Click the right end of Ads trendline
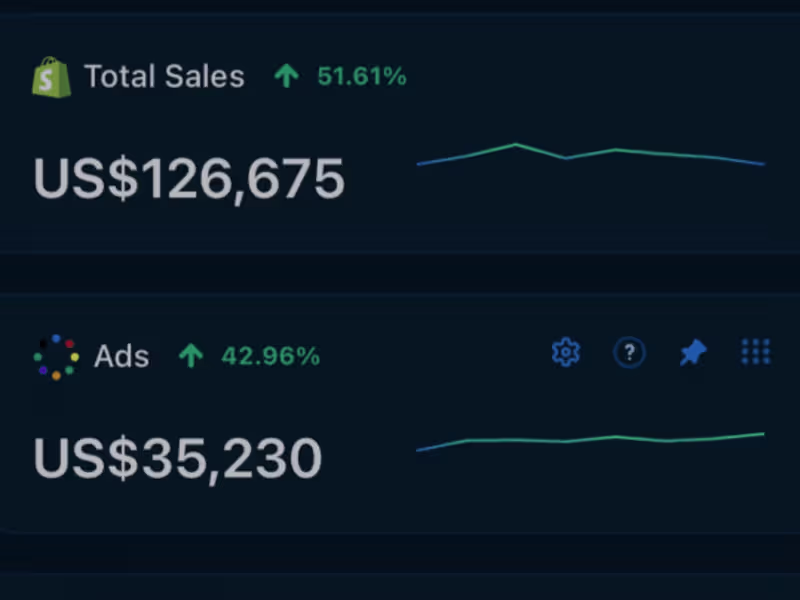 (762, 434)
